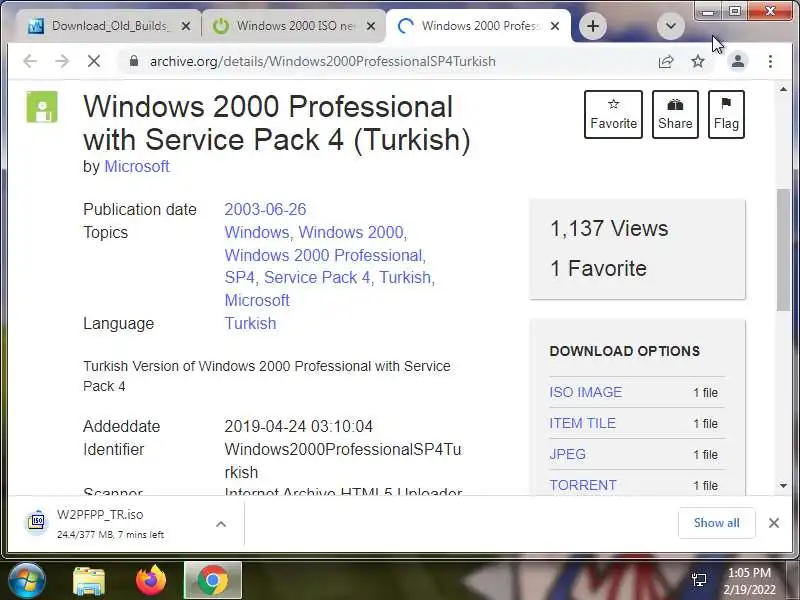Favorite this archive item
800x600 pixels.
click(x=613, y=114)
